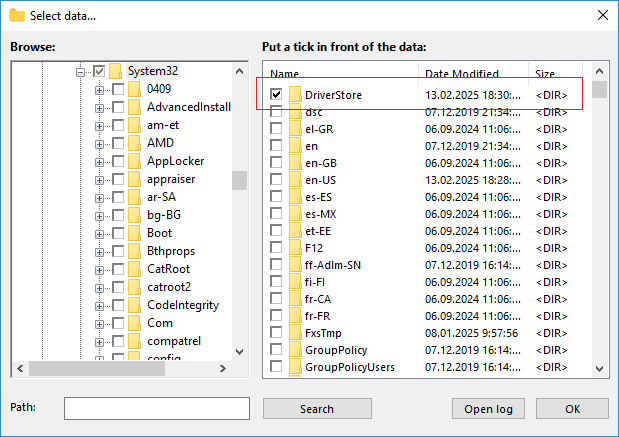Click the en-US folder icon
The height and width of the screenshot is (437, 619).
tap(295, 180)
